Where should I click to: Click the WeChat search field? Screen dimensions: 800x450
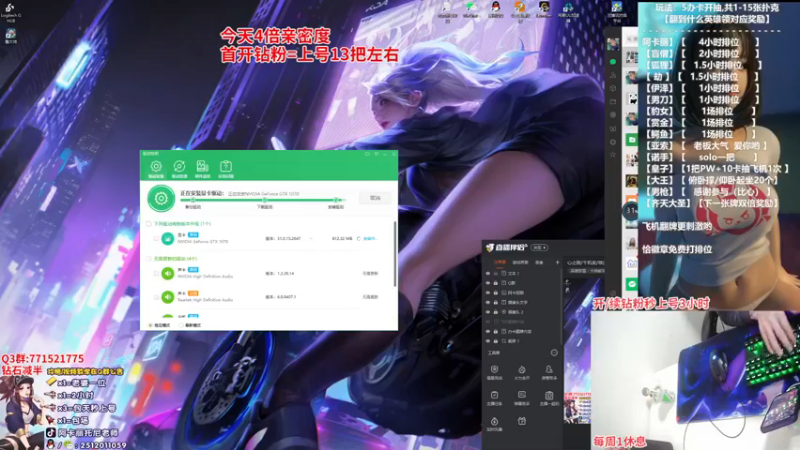pyautogui.click(x=632, y=39)
